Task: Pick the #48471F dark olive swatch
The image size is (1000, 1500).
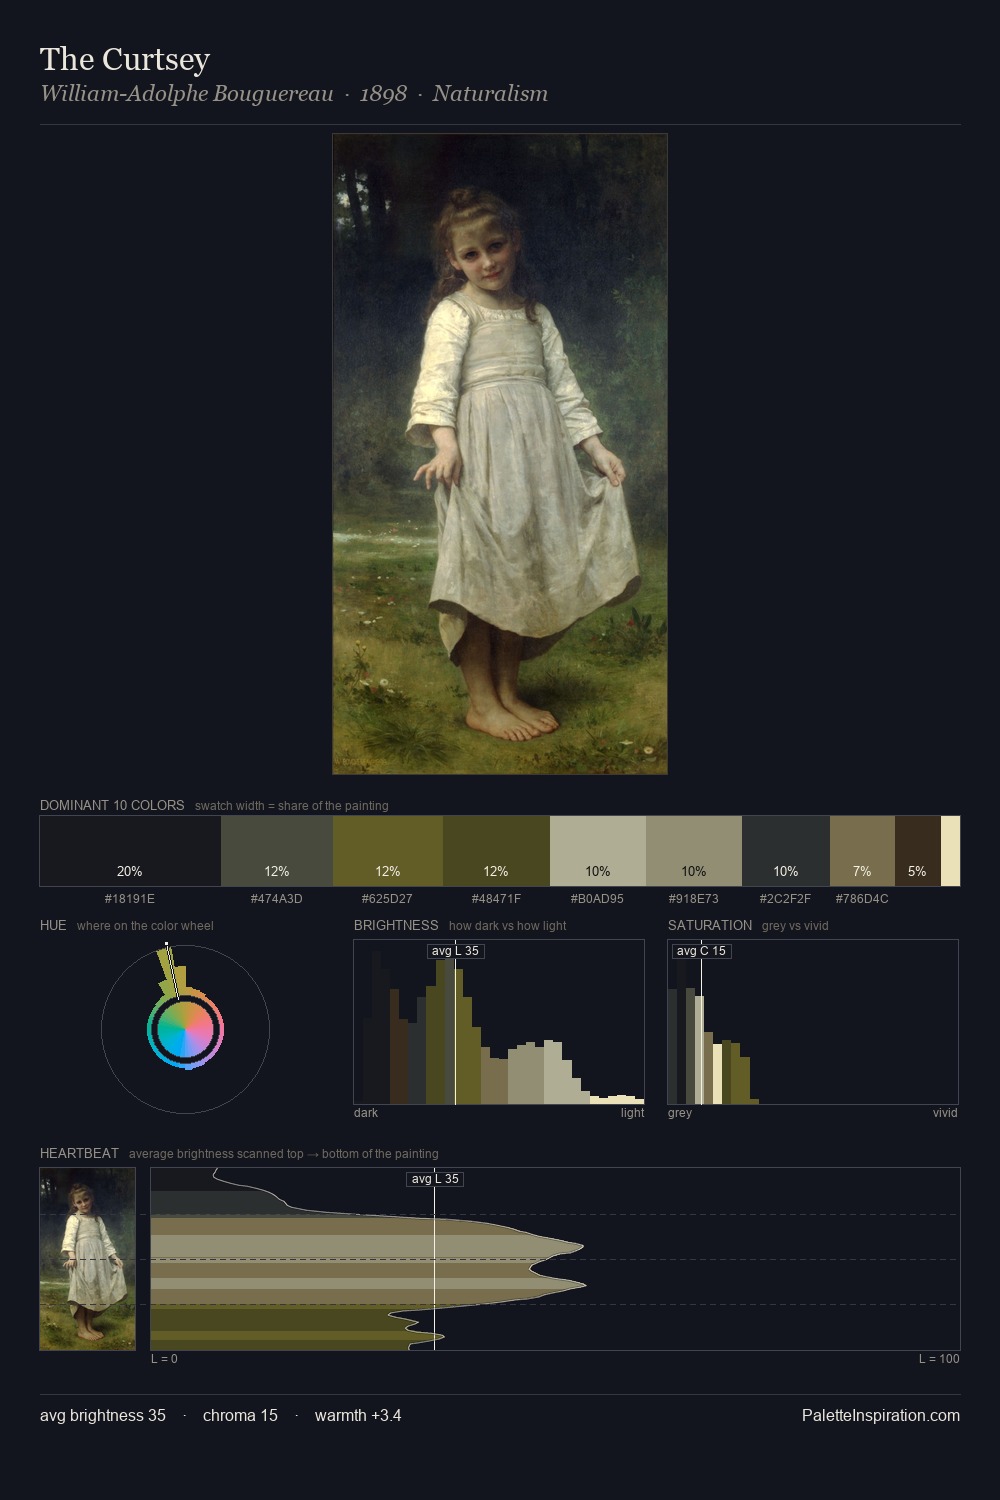Action: coord(496,851)
